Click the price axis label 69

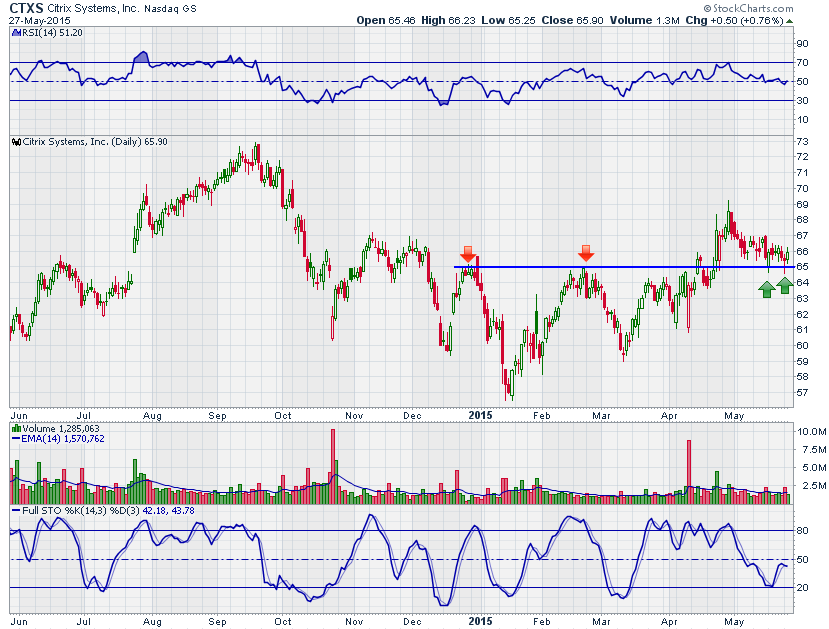802,205
